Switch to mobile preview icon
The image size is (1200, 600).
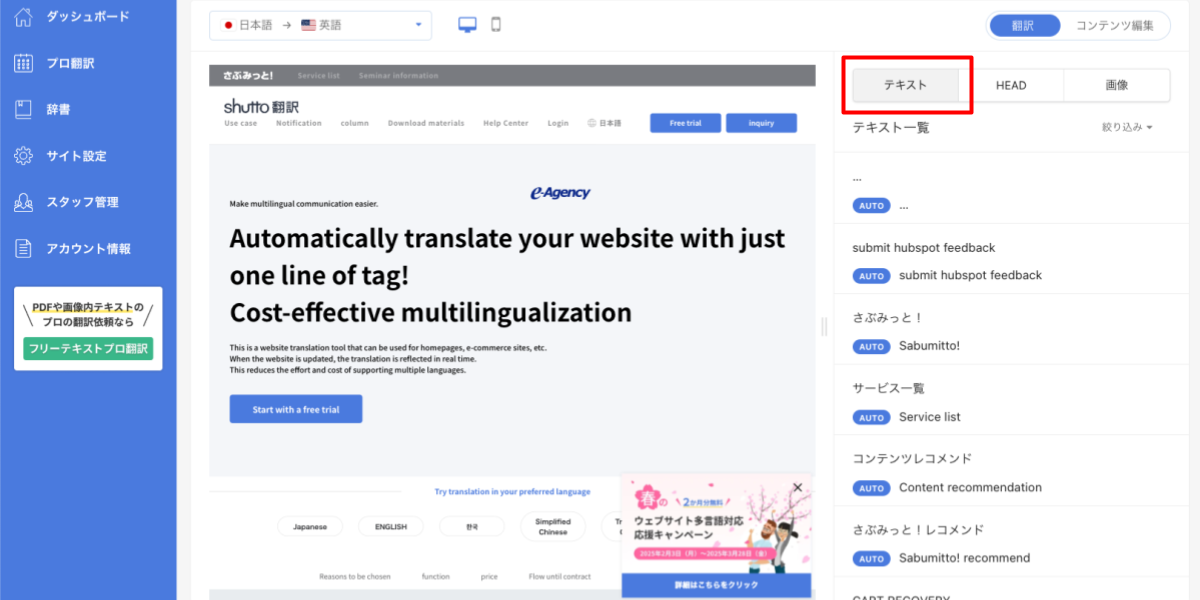click(496, 25)
